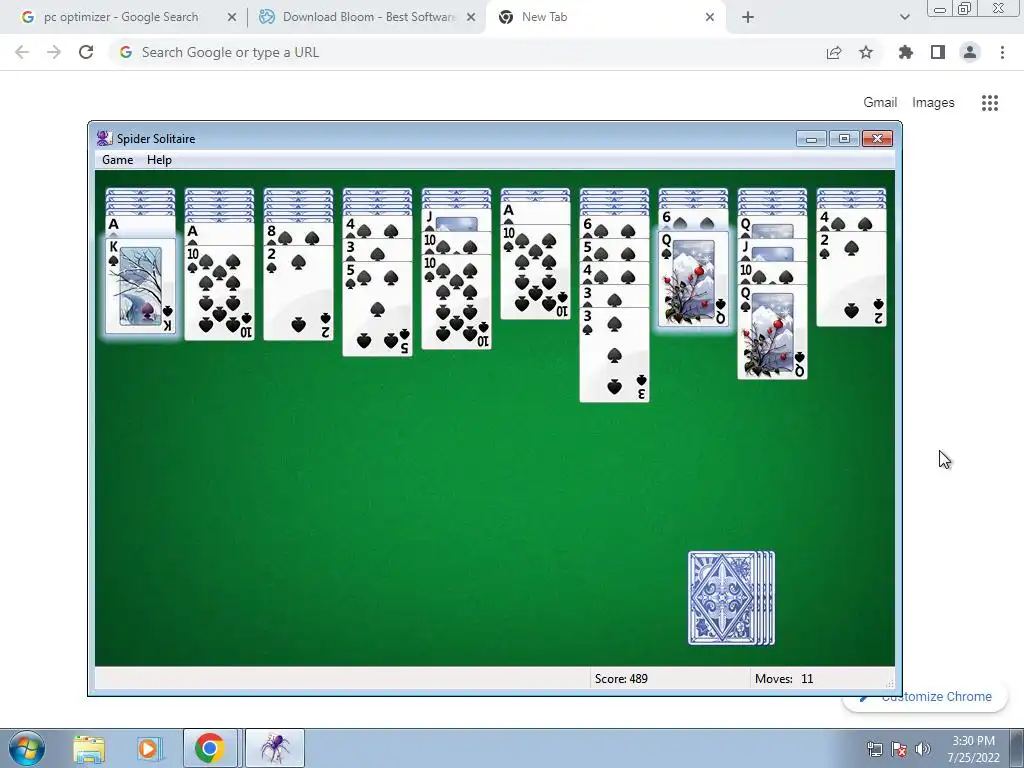
Task: Select the Queen of spades in eighth column
Action: pyautogui.click(x=694, y=279)
